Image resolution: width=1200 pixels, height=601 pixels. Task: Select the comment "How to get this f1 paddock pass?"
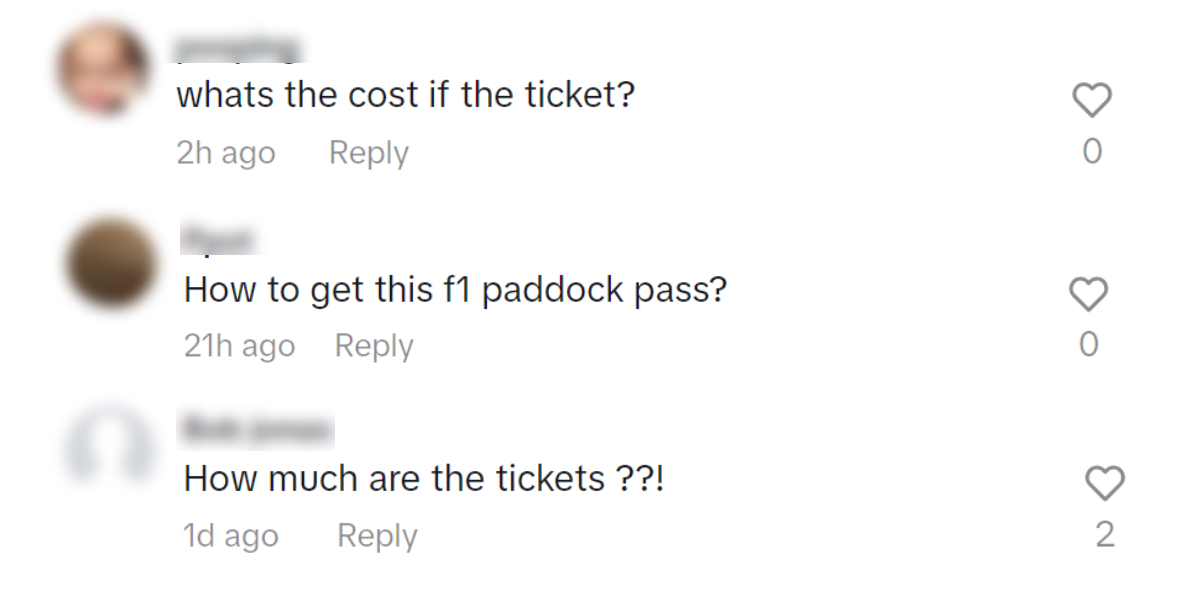coord(456,291)
